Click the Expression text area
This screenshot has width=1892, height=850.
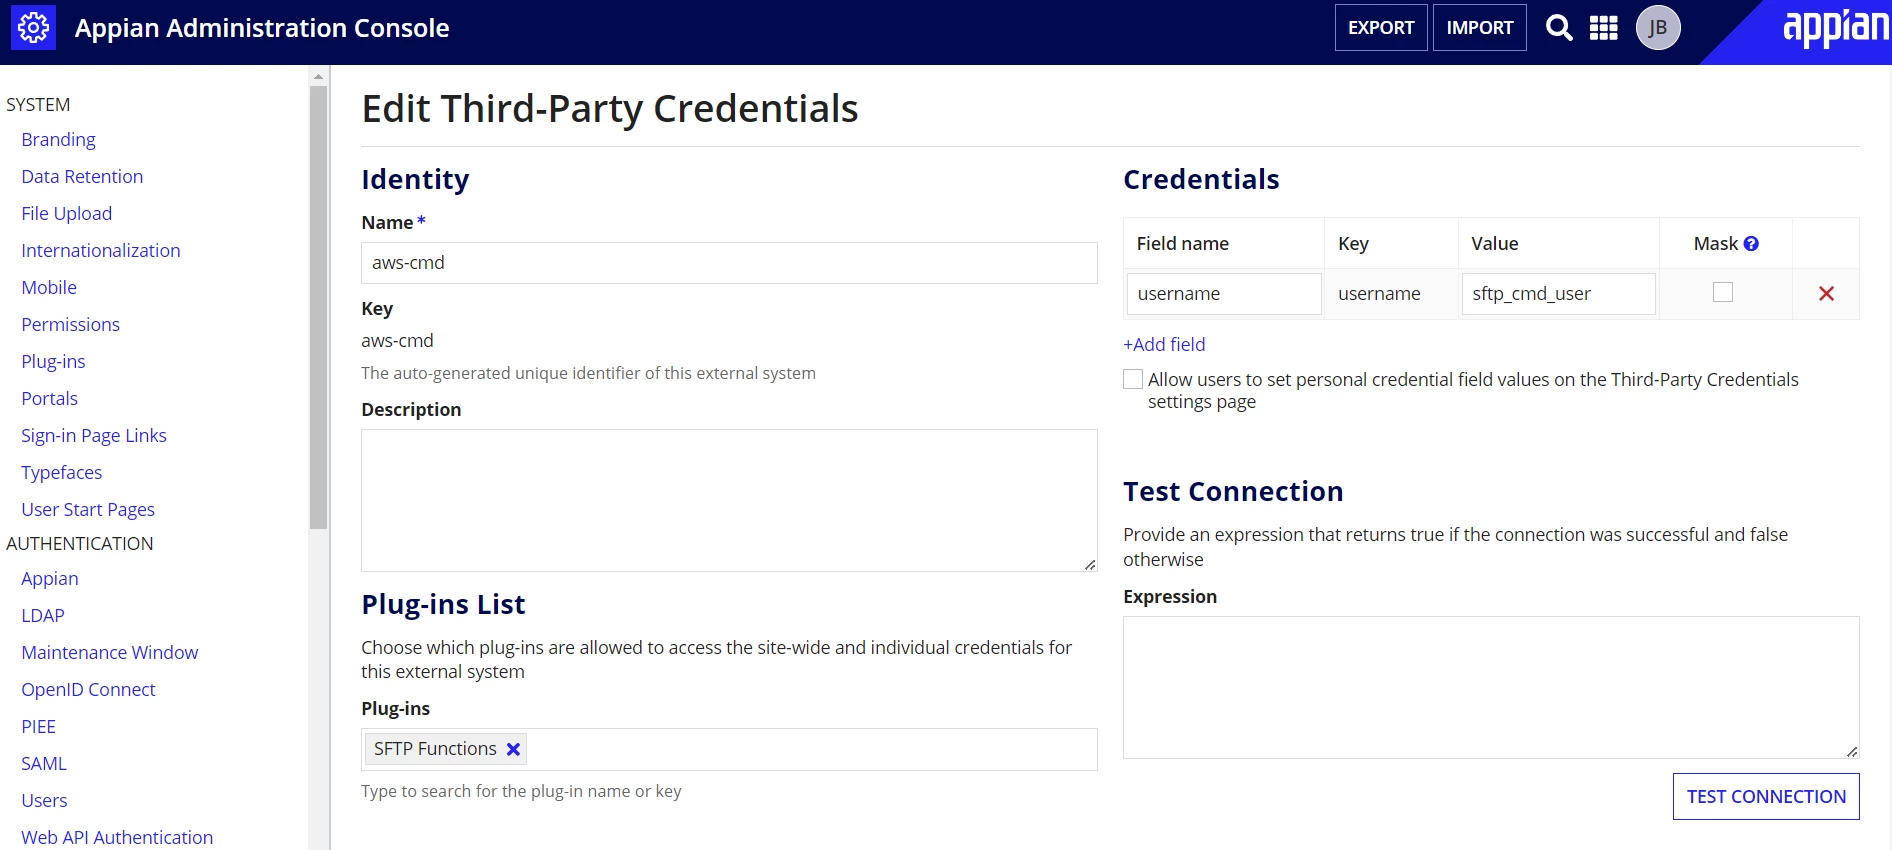pyautogui.click(x=1491, y=688)
